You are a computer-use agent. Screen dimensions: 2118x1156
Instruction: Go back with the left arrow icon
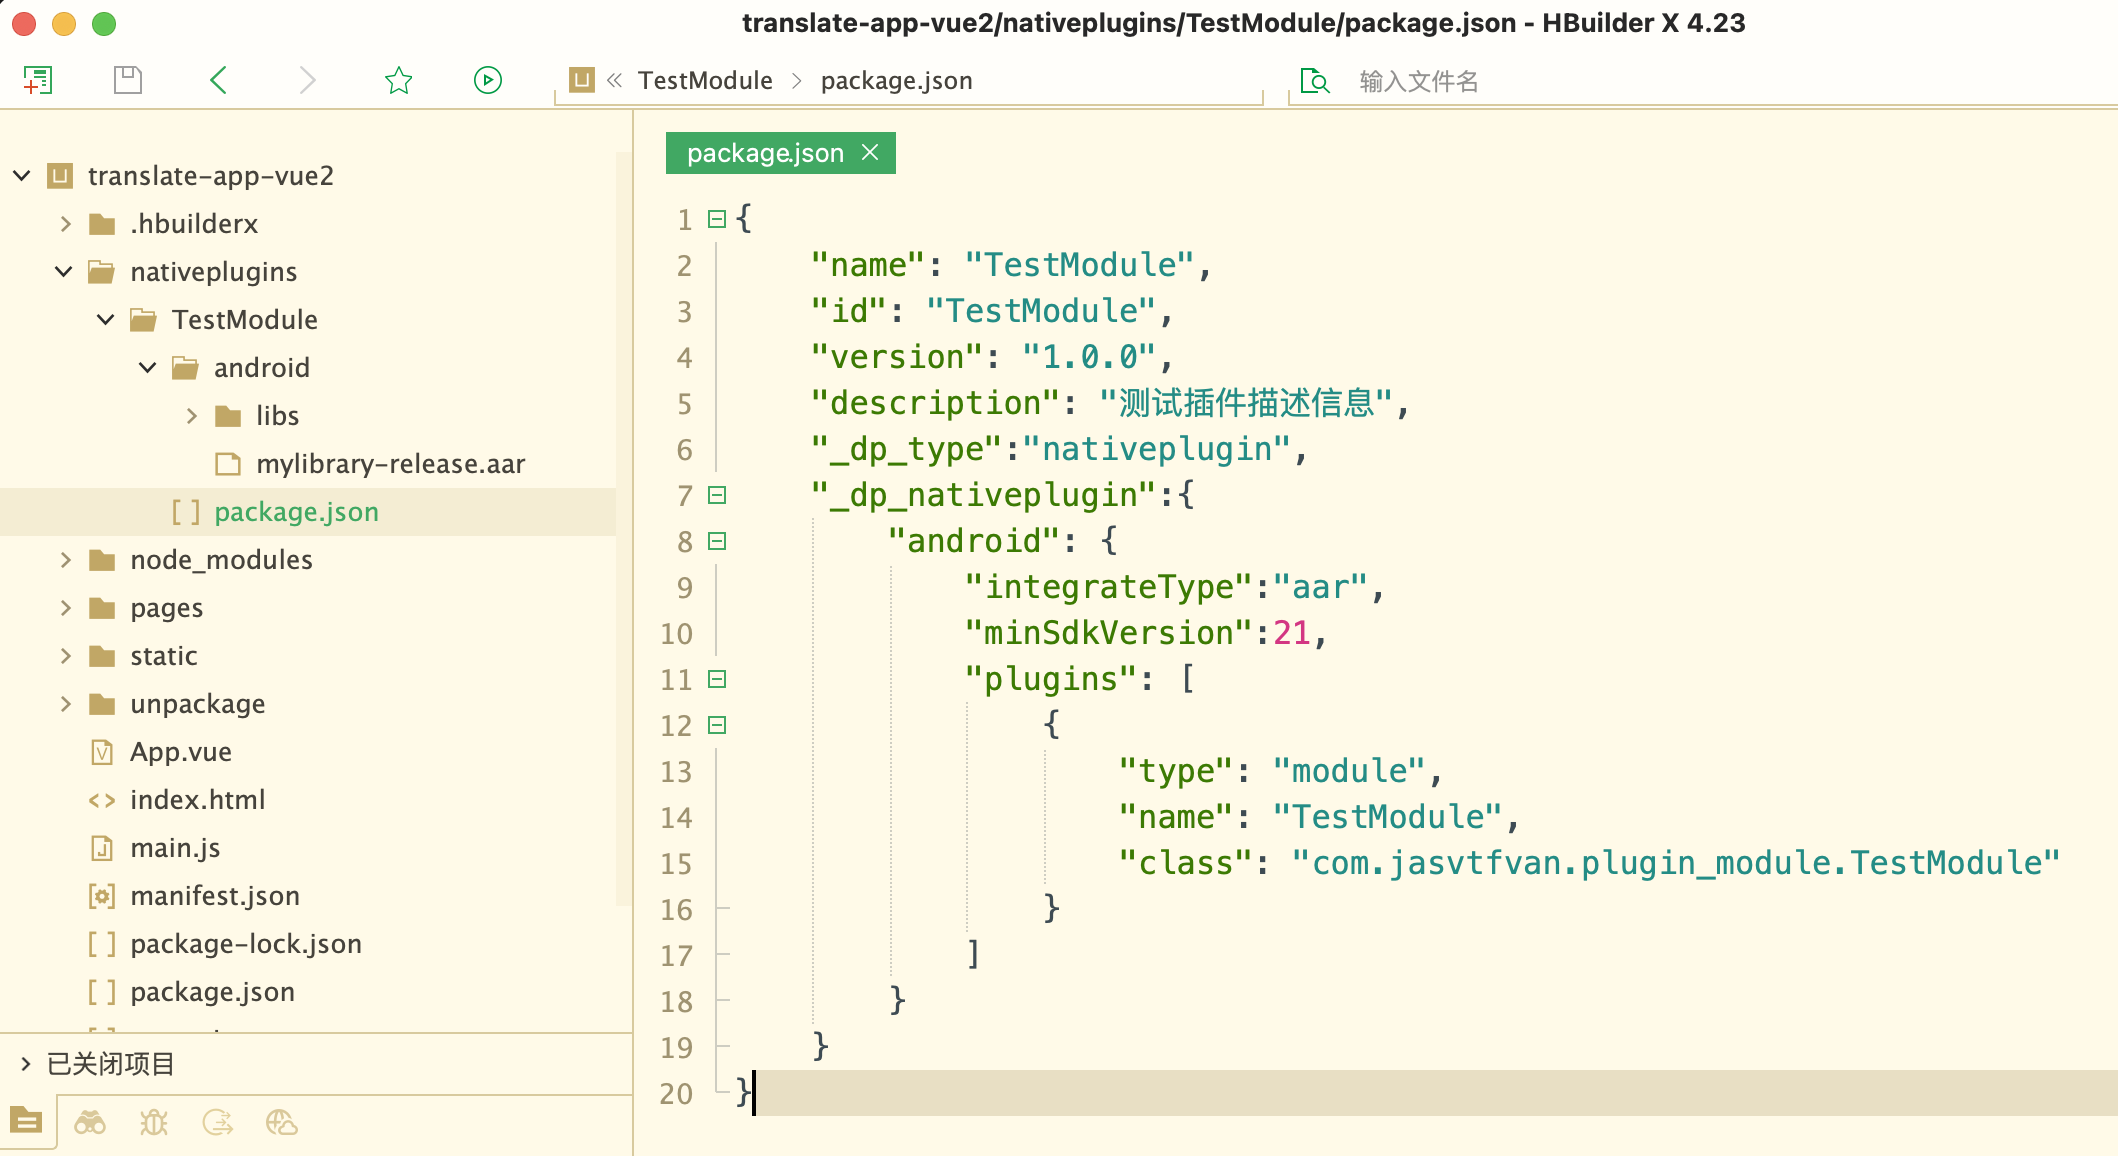(x=219, y=80)
